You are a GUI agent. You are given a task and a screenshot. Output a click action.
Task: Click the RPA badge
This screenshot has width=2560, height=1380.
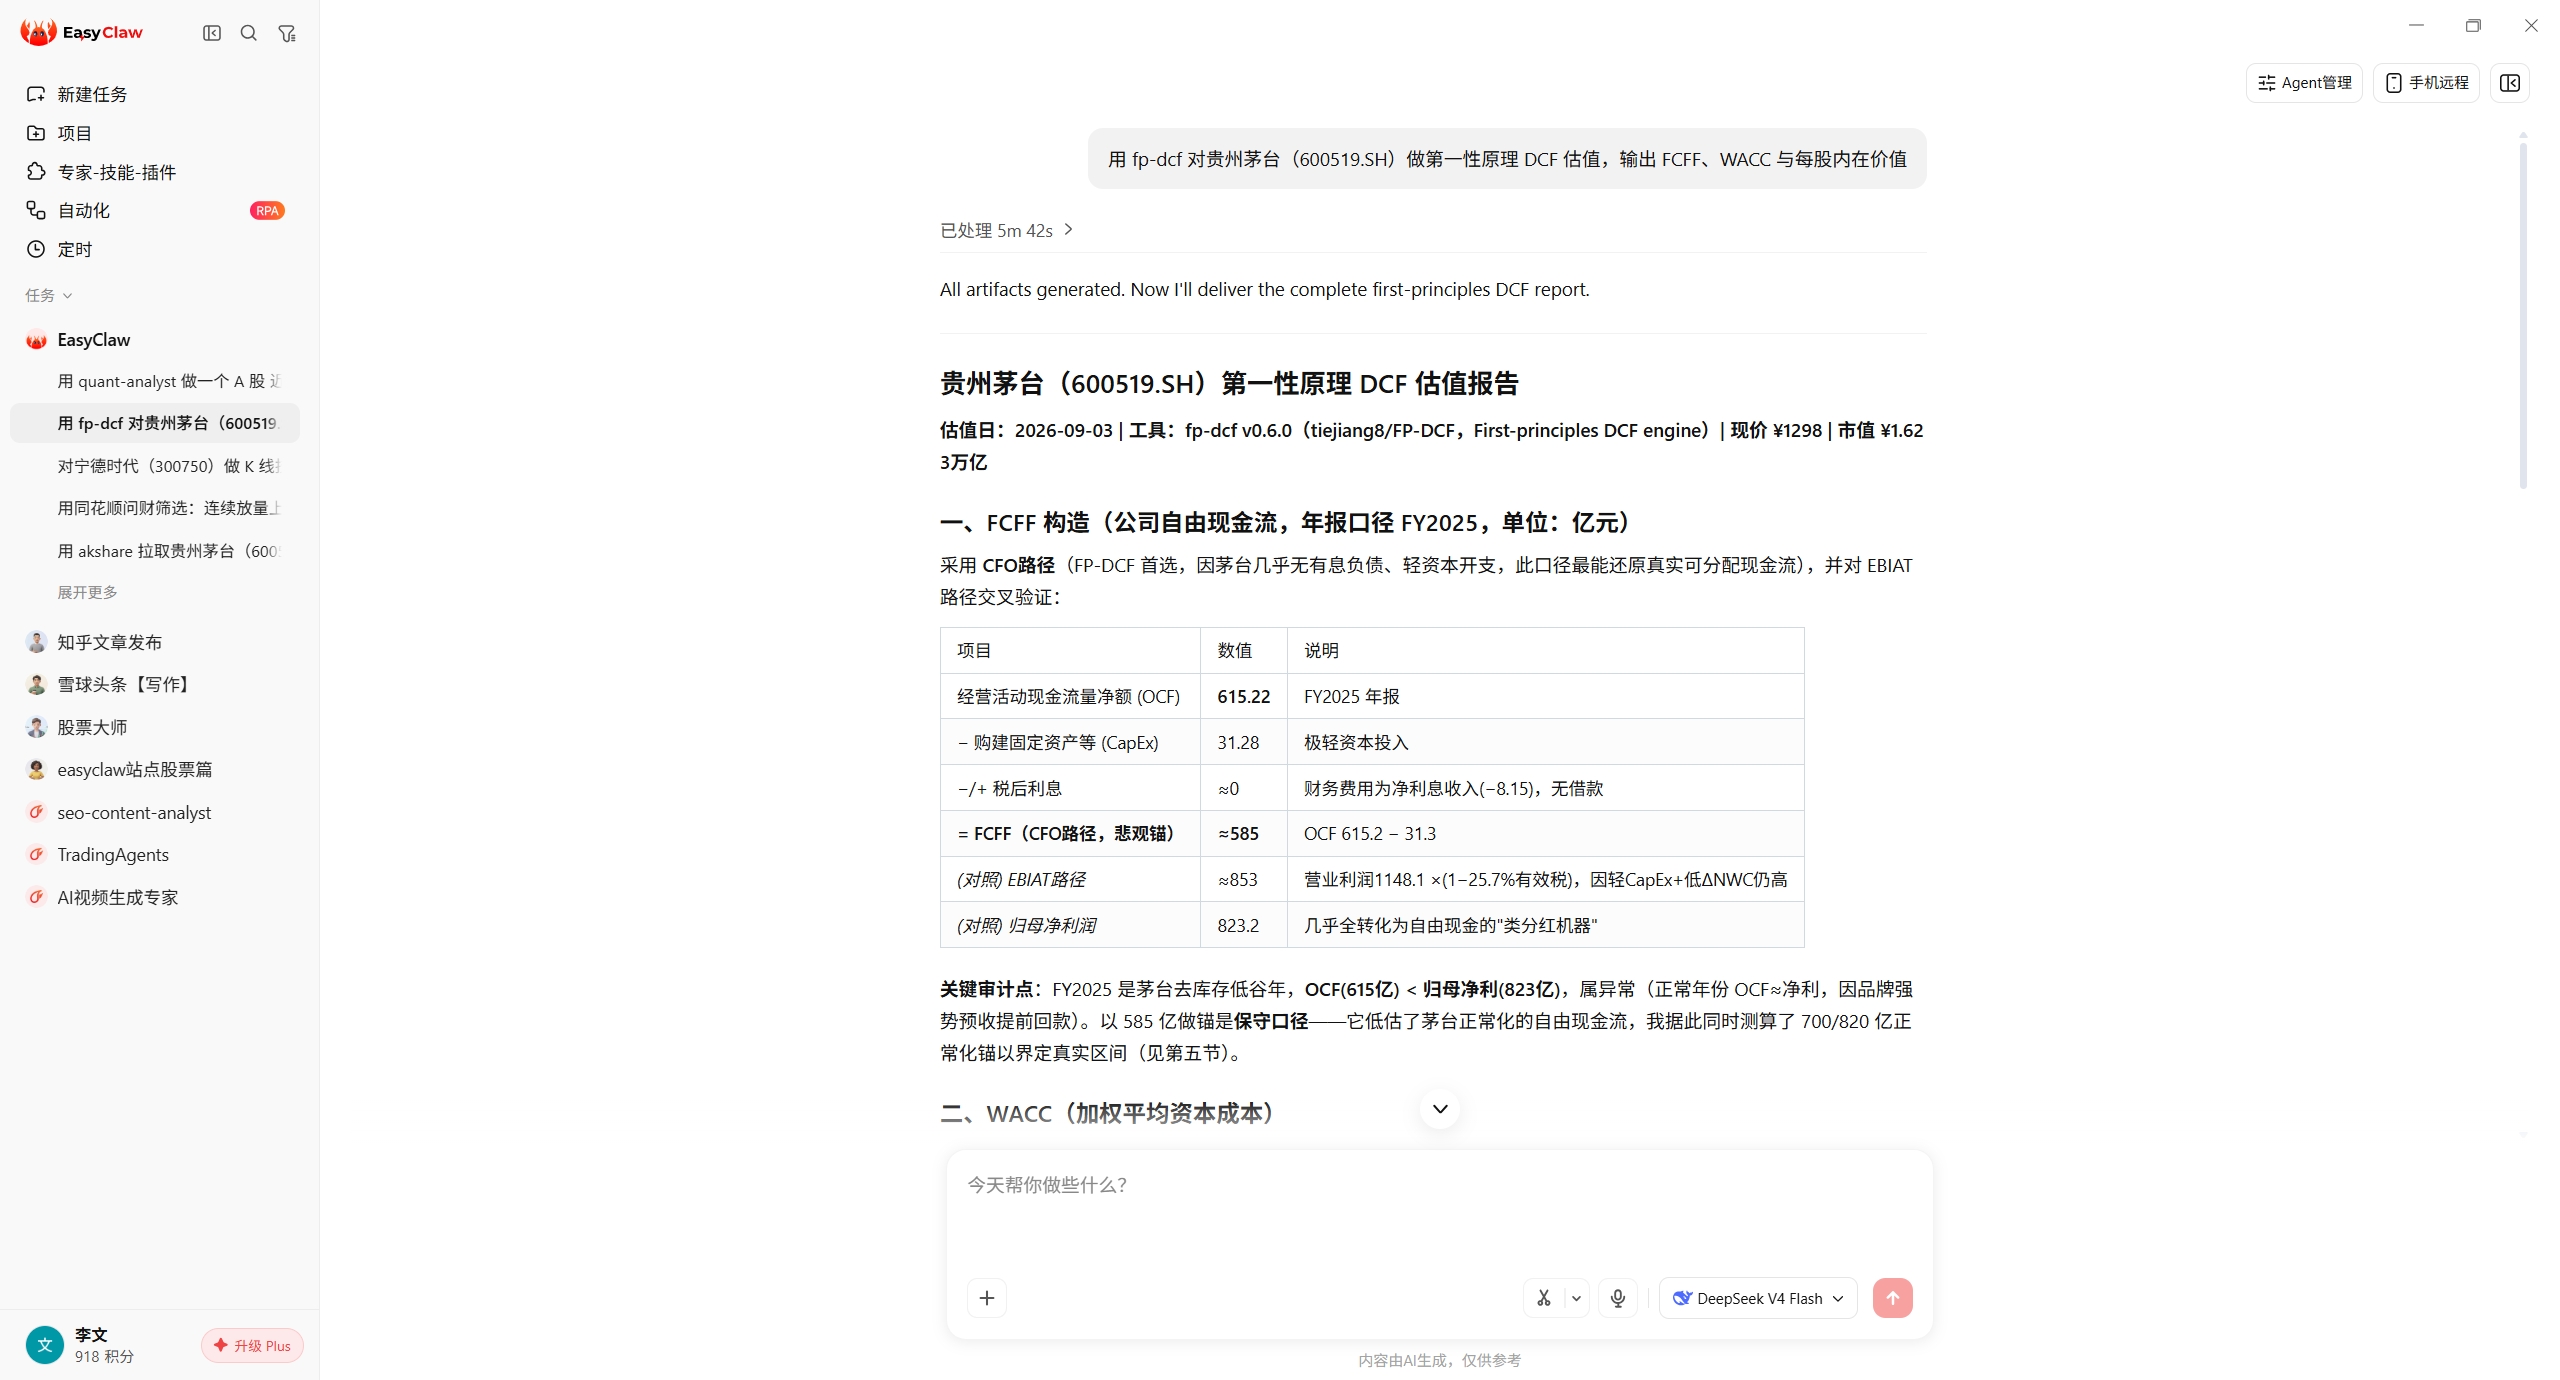tap(267, 210)
